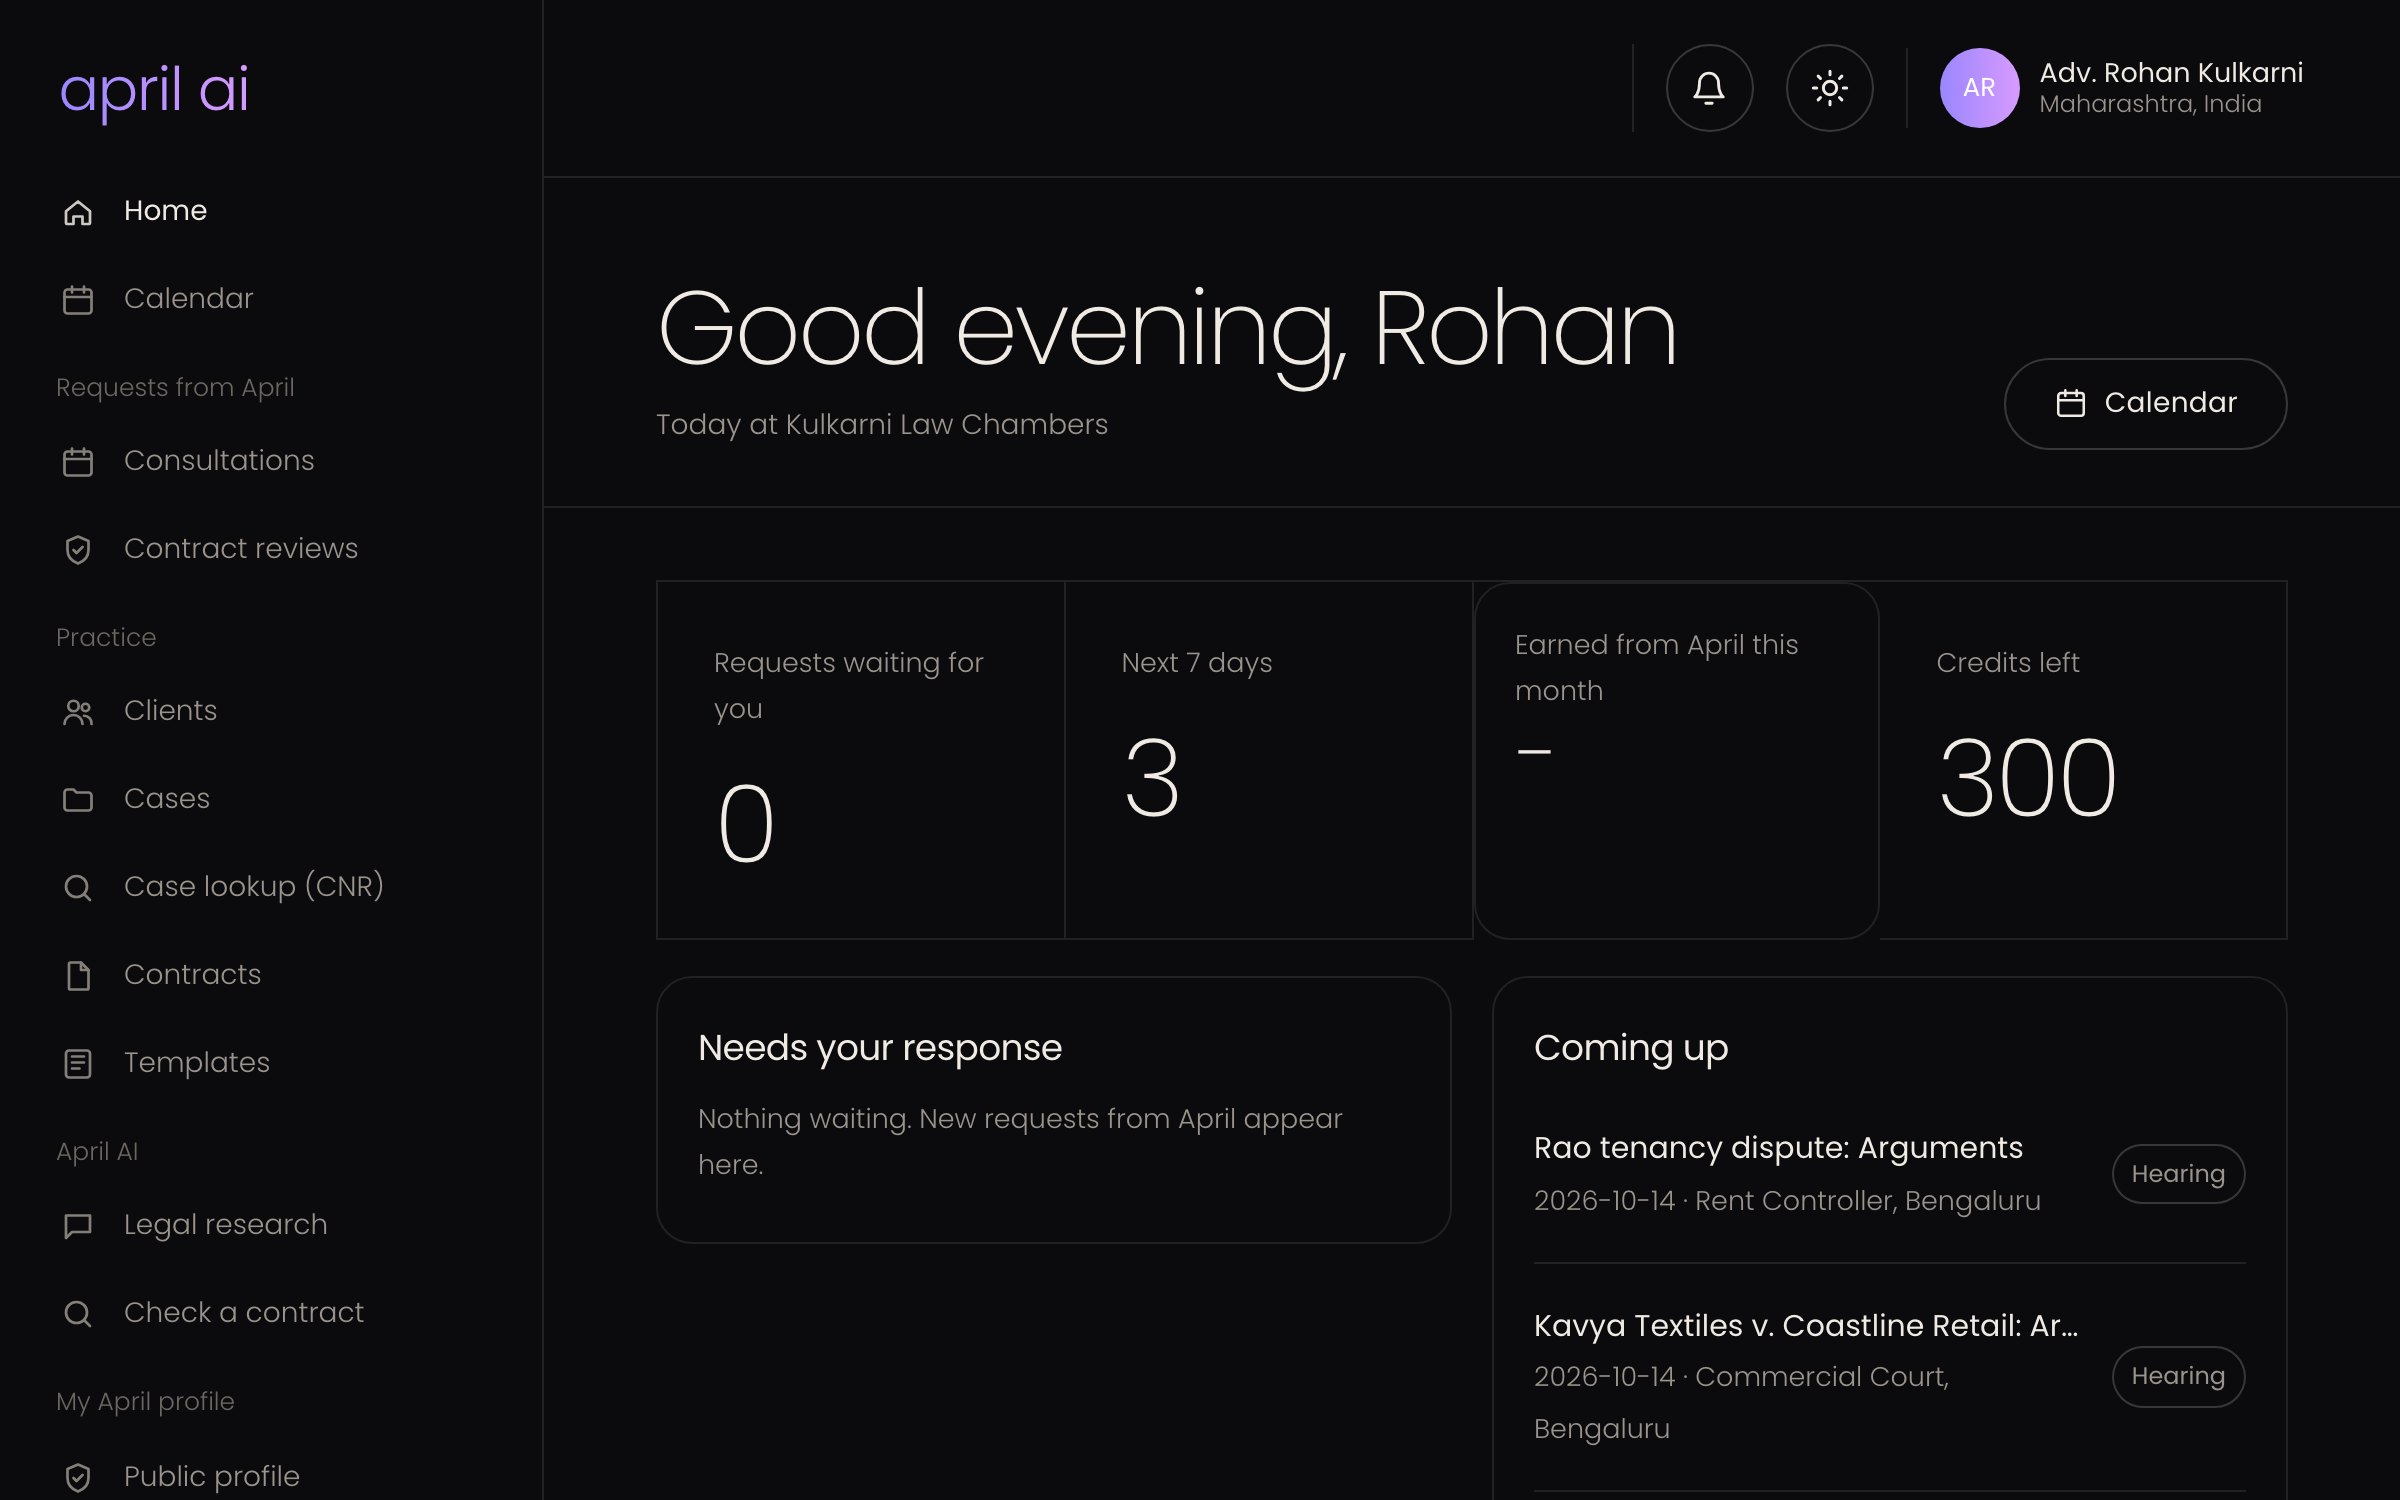Click the Calendar button beside the greeting
The width and height of the screenshot is (2400, 1500).
point(2145,403)
